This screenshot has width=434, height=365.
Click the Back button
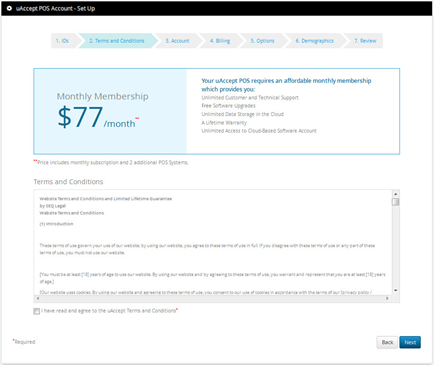[387, 342]
